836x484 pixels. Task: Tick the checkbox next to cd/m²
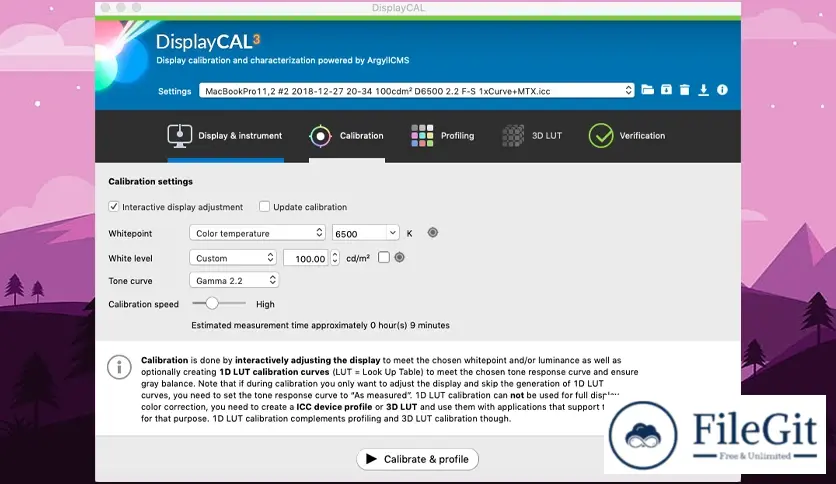[384, 257]
